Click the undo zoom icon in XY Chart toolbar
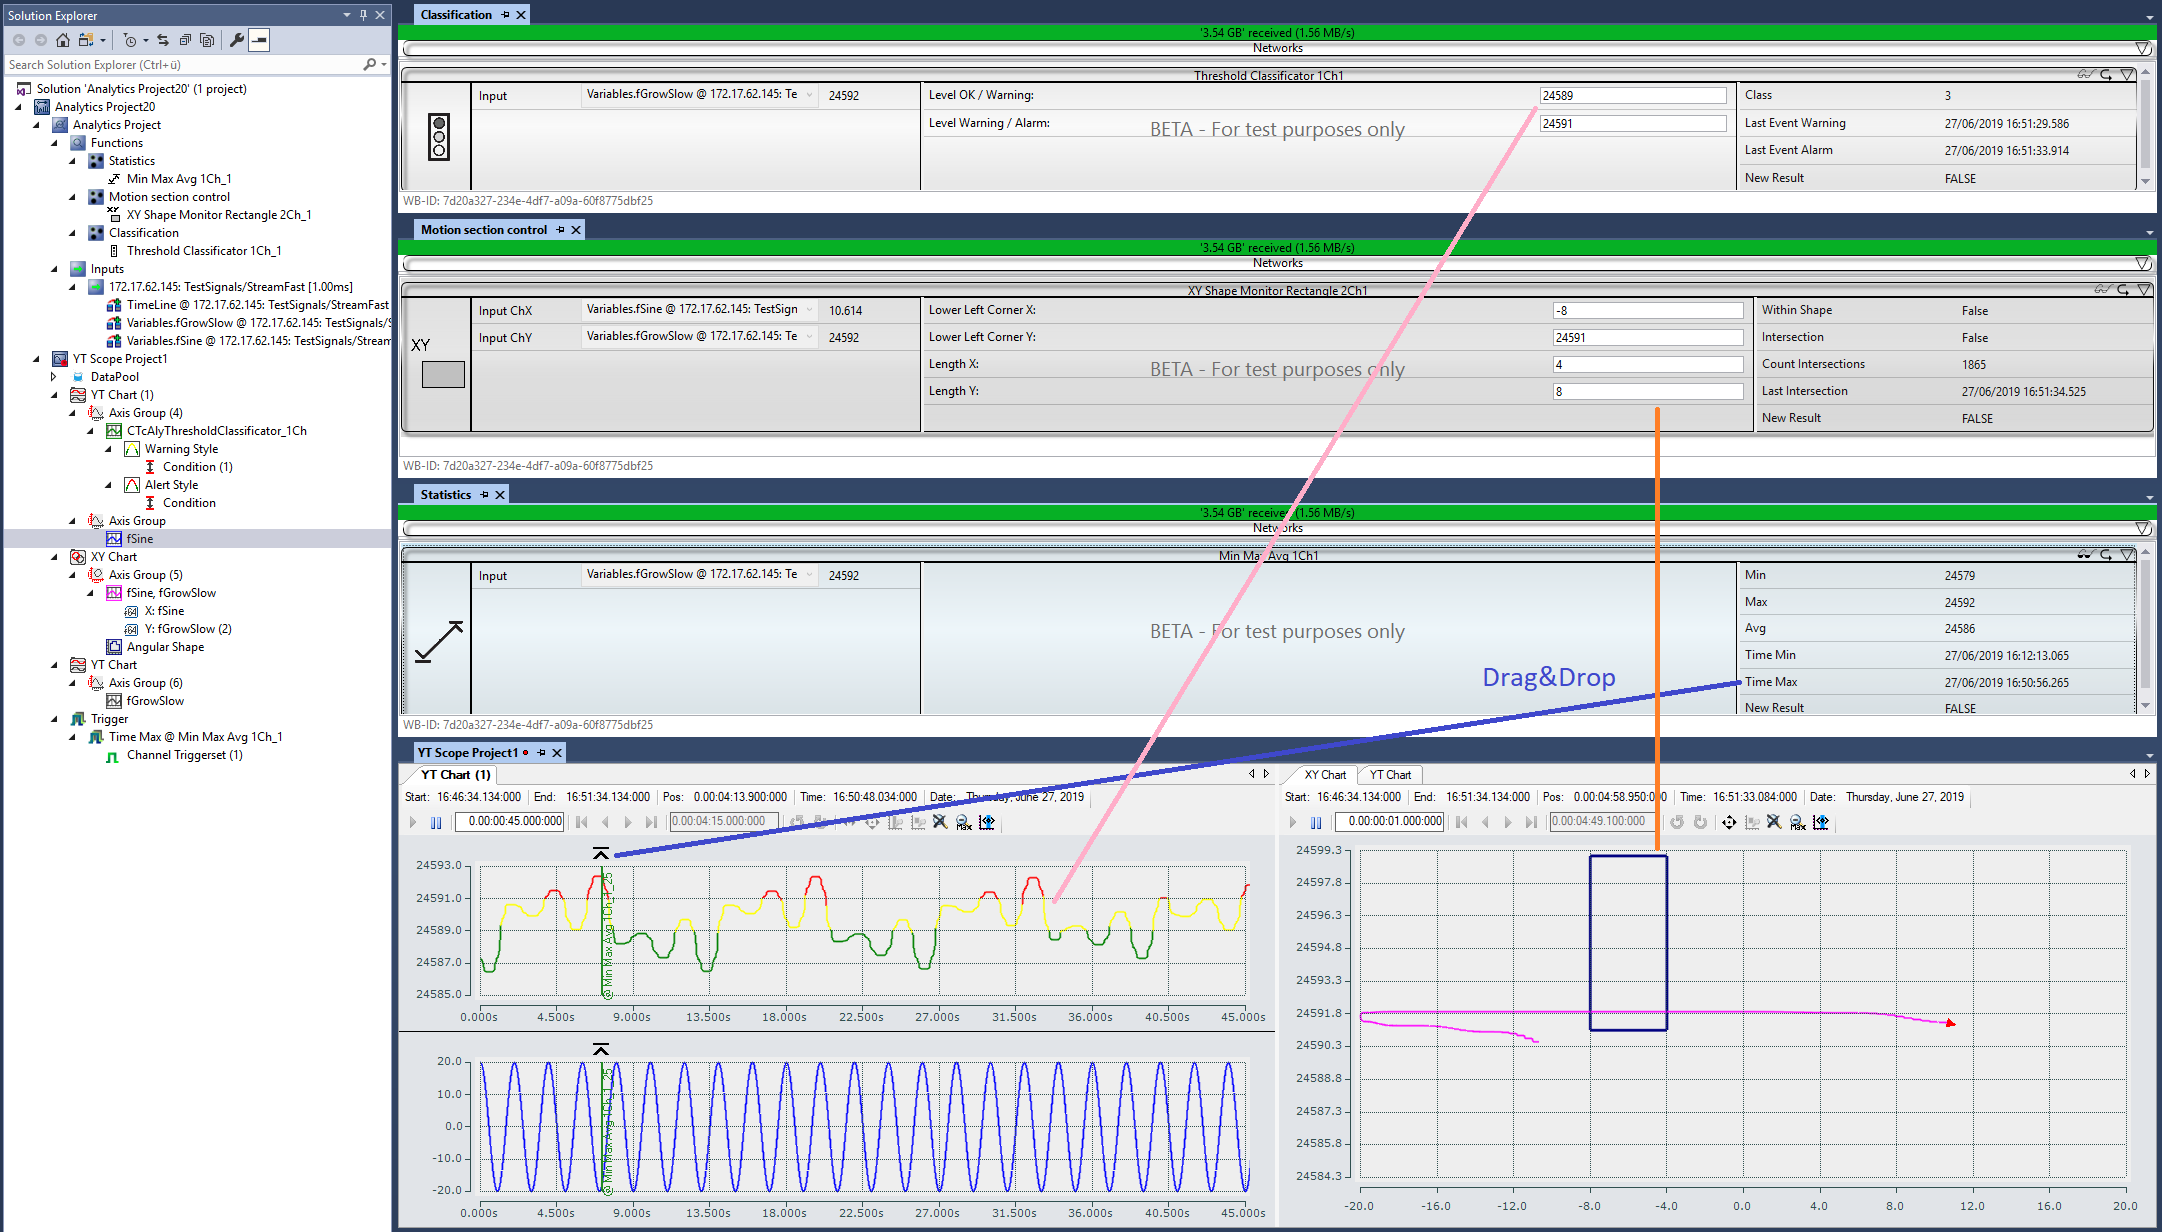This screenshot has width=2162, height=1232. point(1677,822)
